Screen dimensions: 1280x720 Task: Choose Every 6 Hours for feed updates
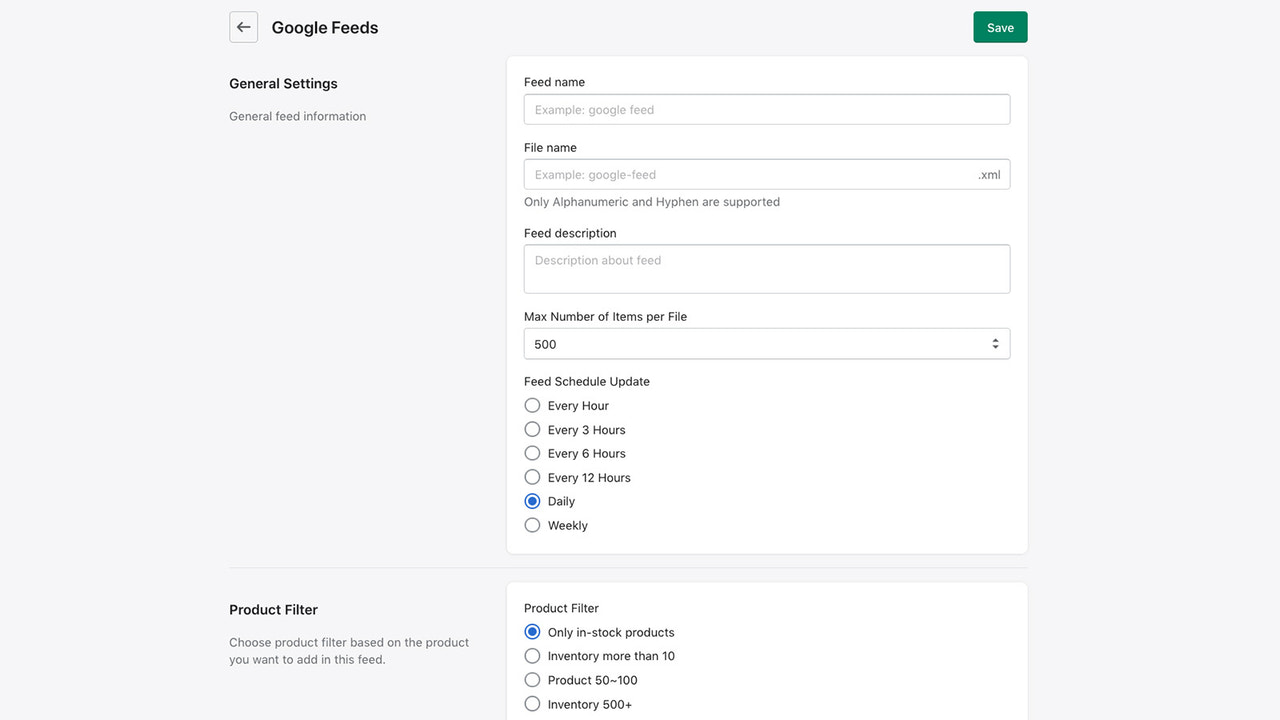click(x=532, y=453)
